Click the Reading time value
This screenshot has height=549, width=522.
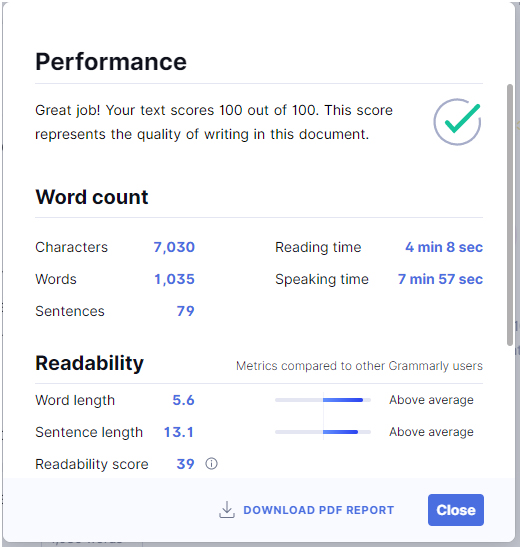(x=444, y=247)
